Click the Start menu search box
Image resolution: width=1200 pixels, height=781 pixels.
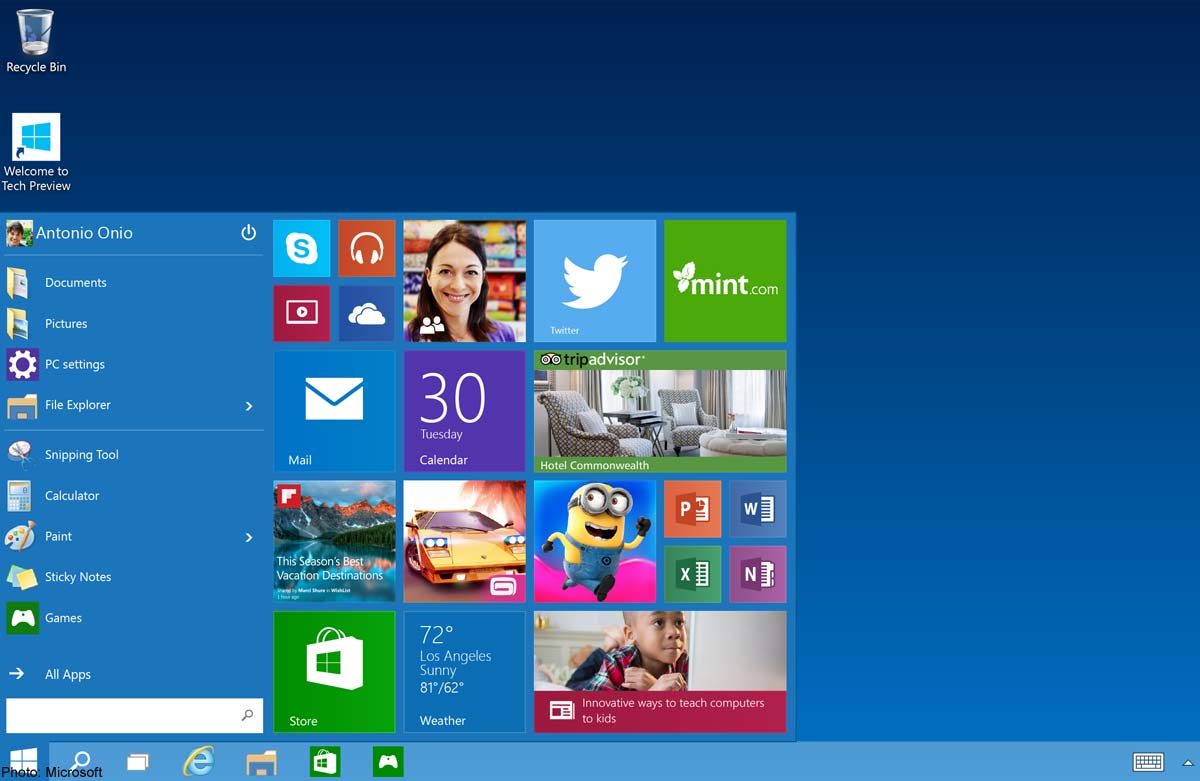134,716
